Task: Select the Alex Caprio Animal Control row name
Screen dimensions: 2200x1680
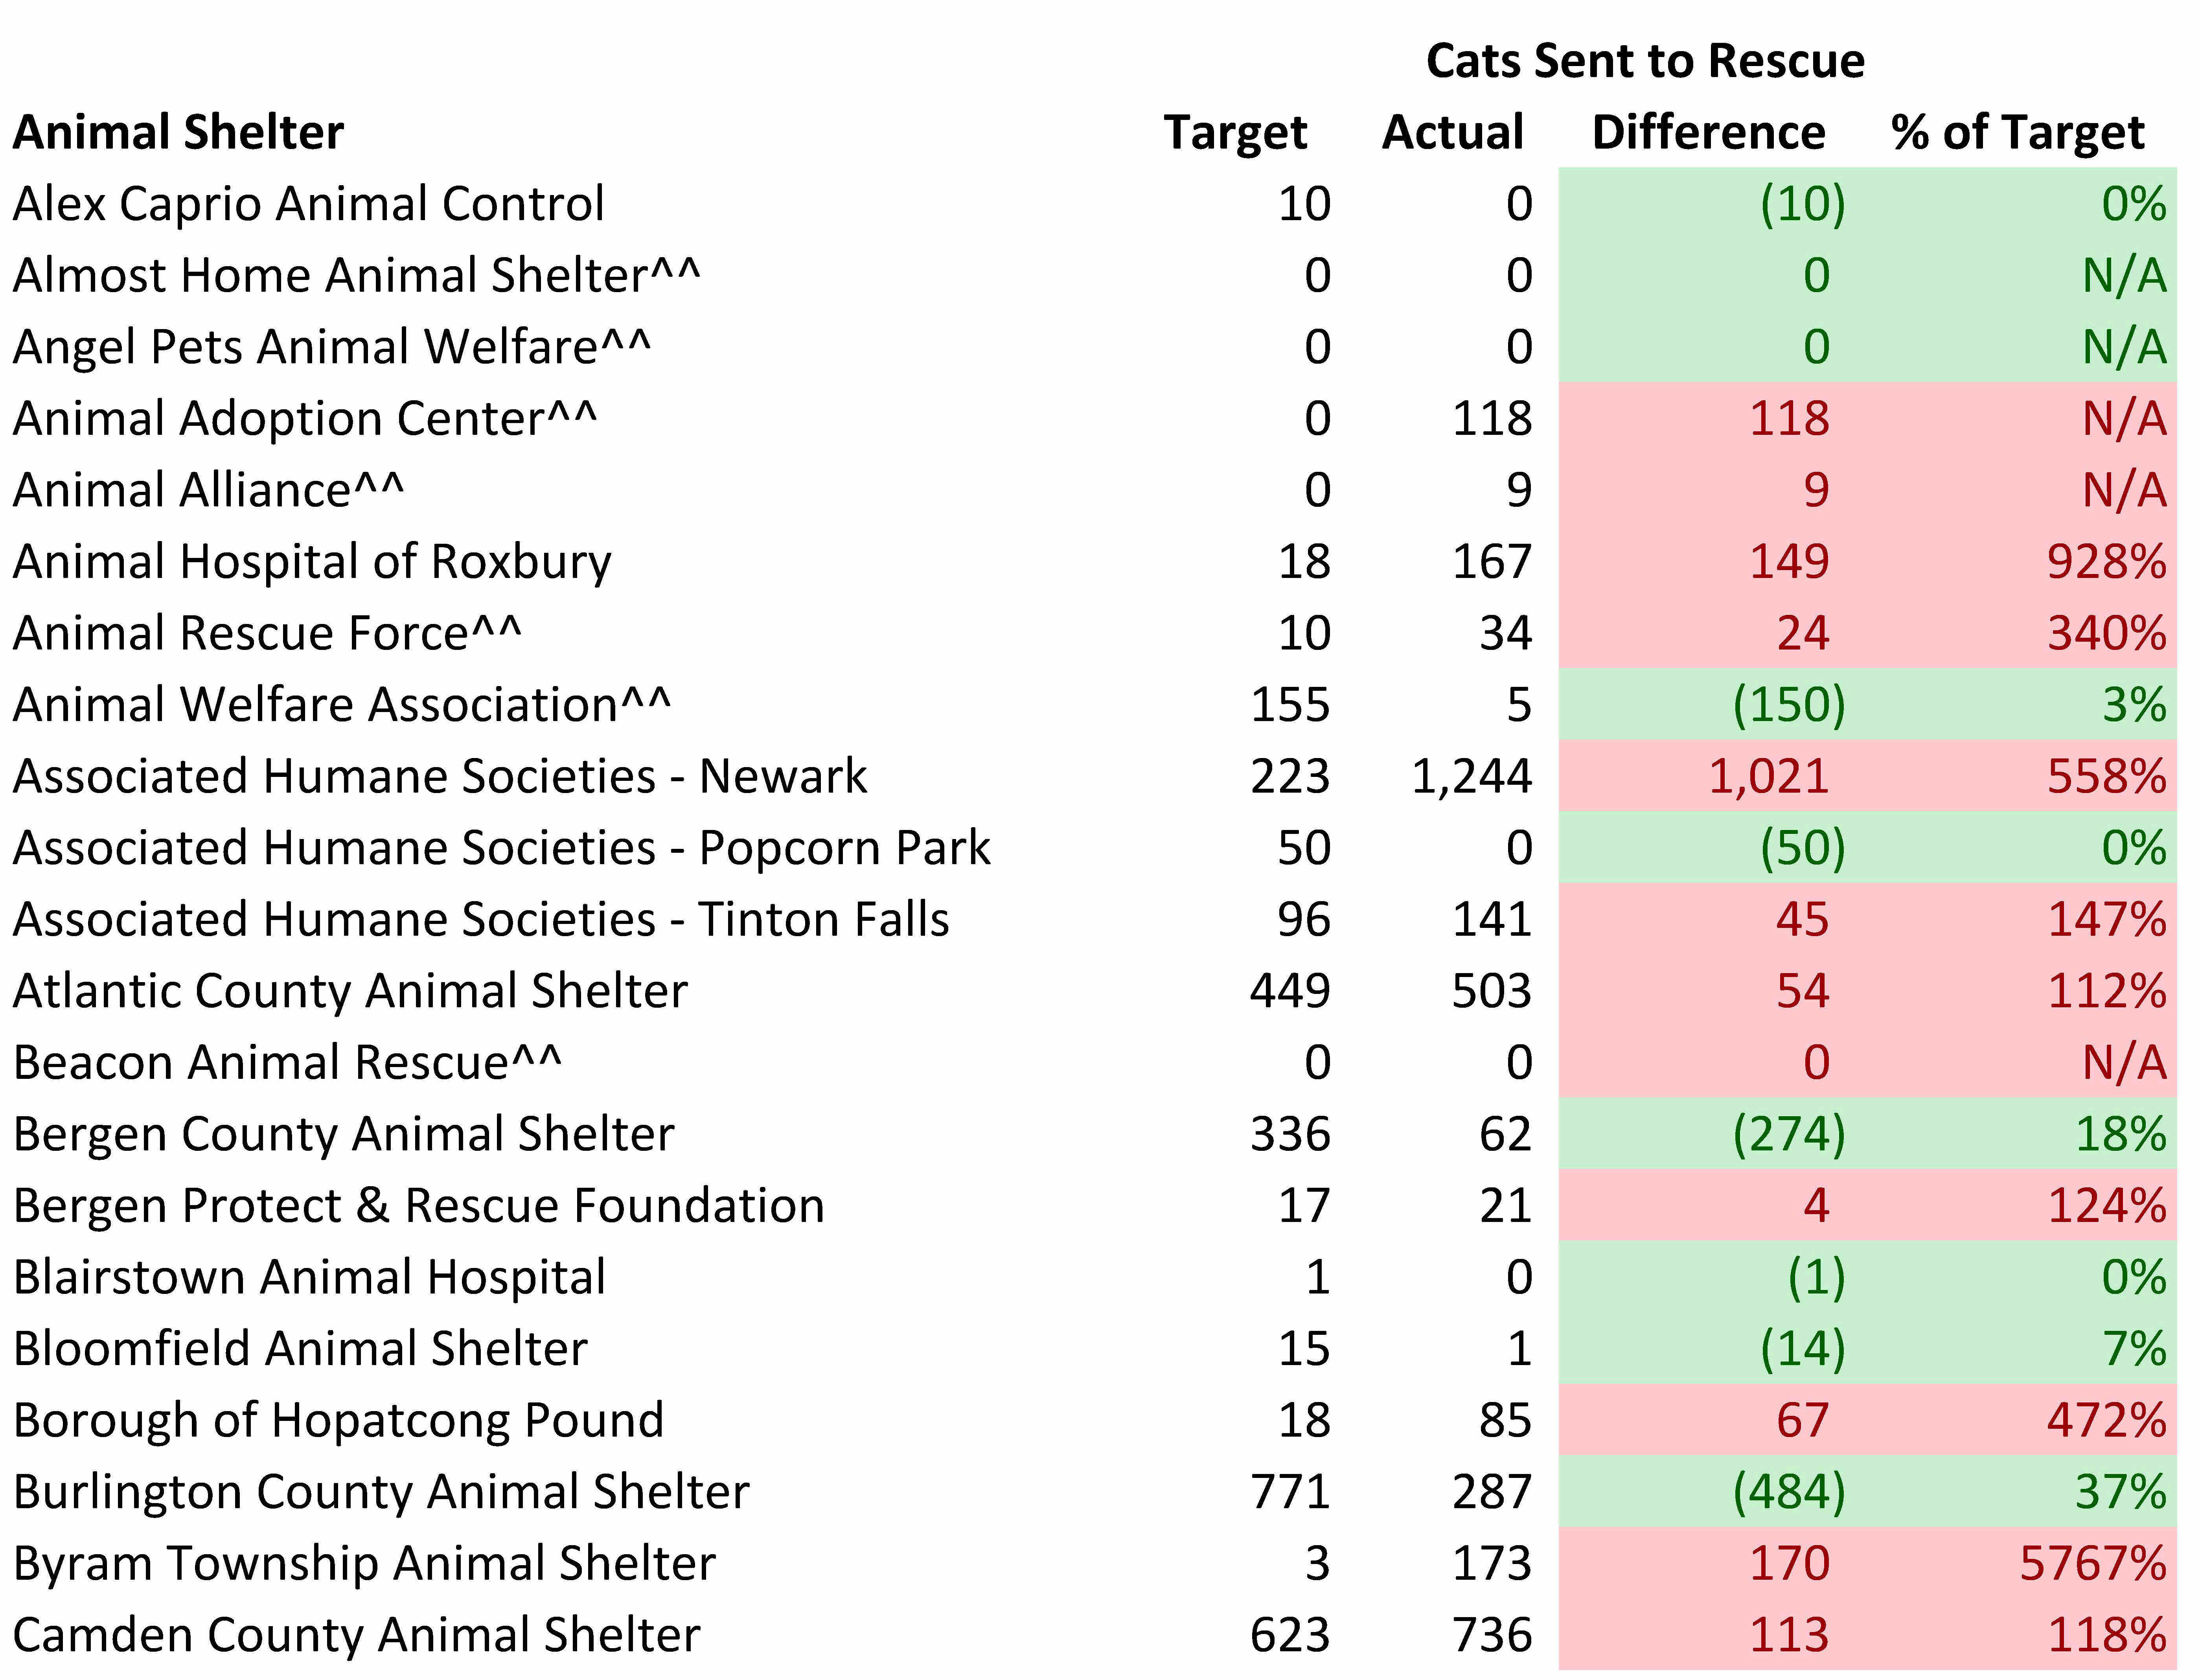Action: click(x=308, y=204)
